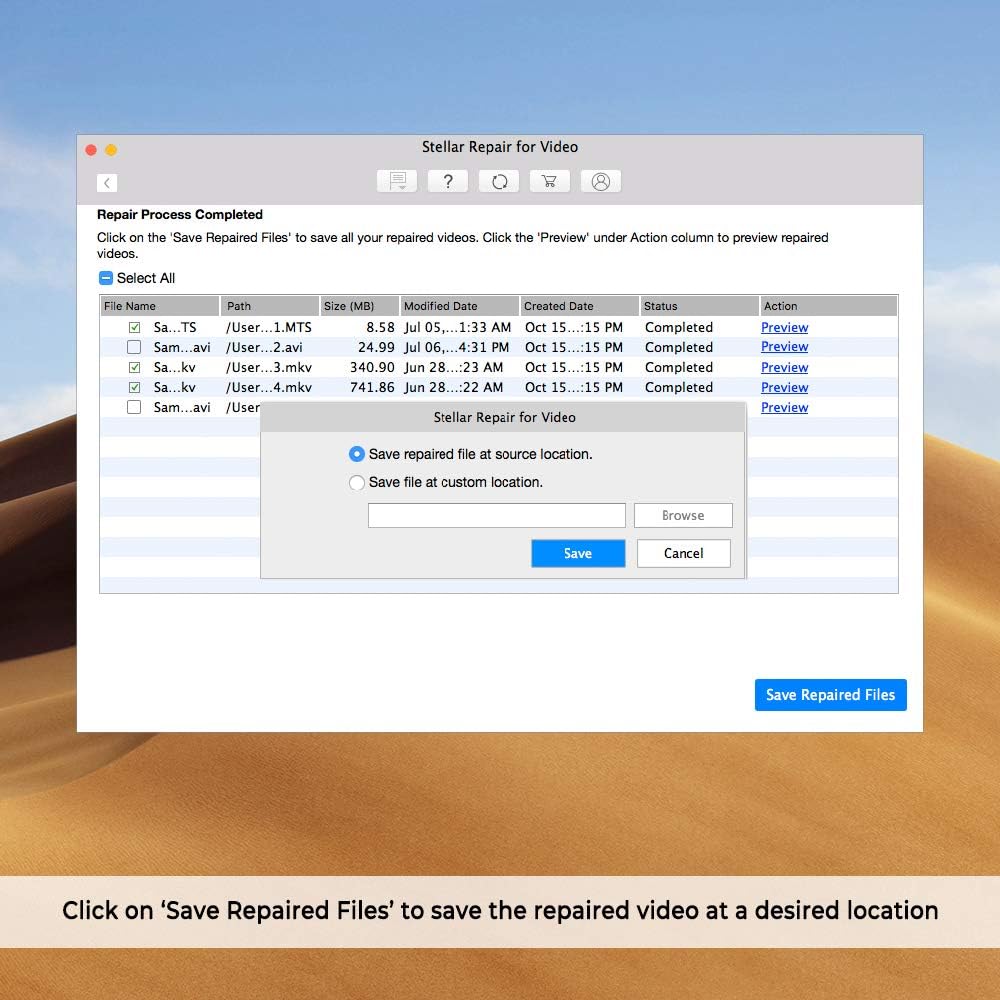Sort files by Modified Date header
Screen dimensions: 1000x1000
459,306
